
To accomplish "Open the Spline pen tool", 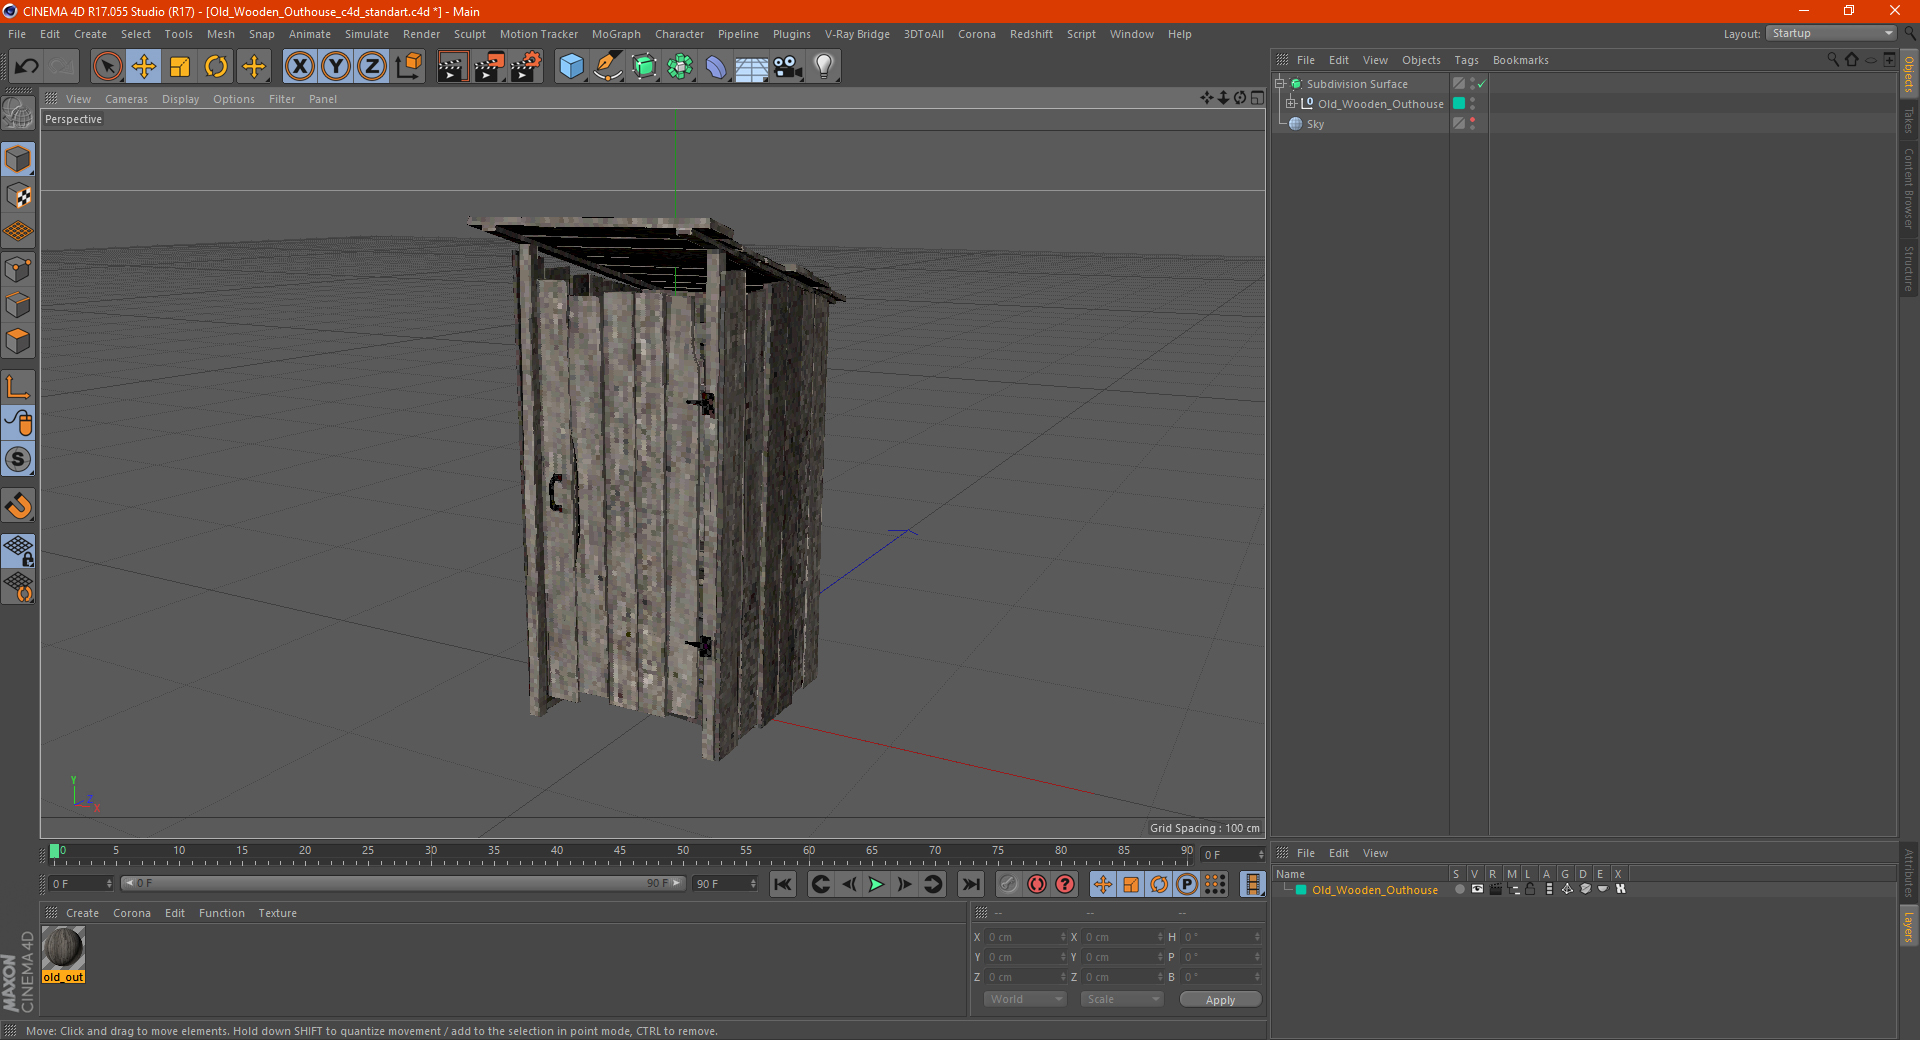I will tap(608, 67).
